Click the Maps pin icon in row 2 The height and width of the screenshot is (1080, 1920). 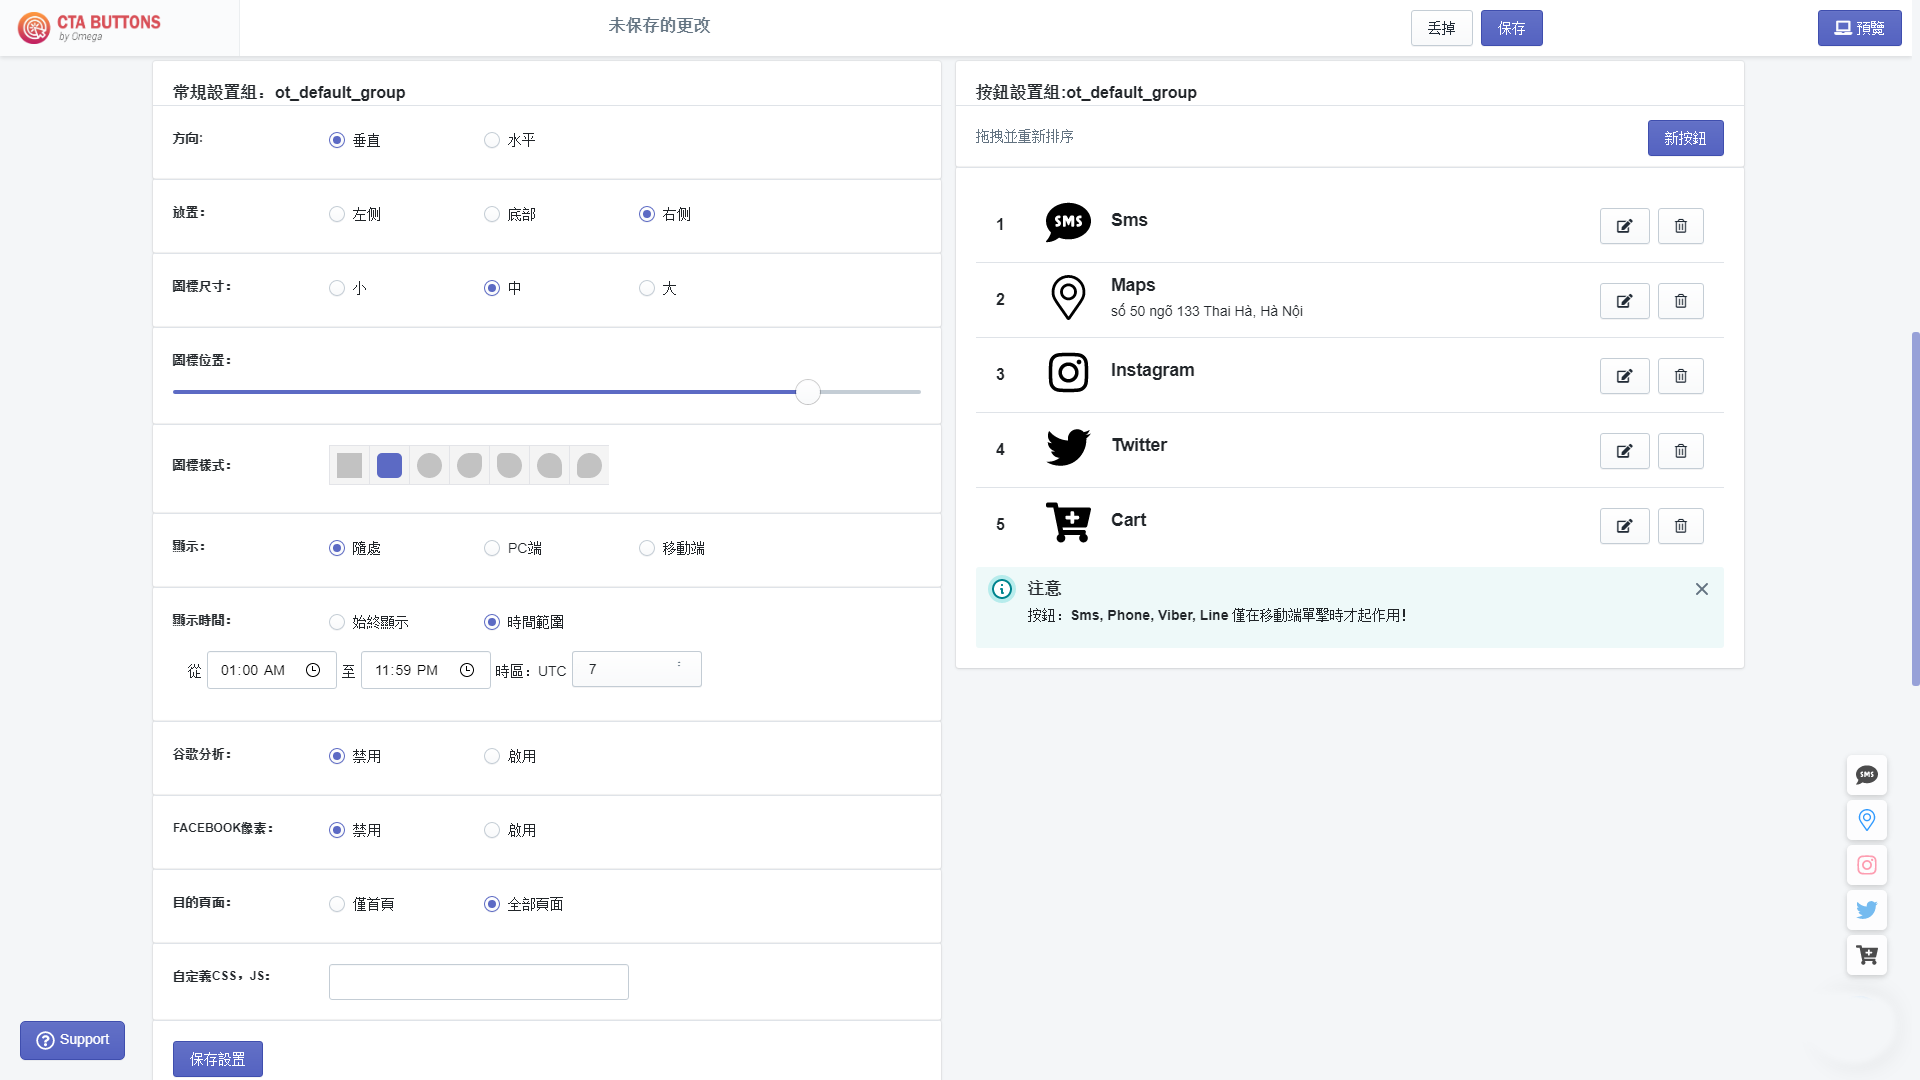click(1068, 298)
